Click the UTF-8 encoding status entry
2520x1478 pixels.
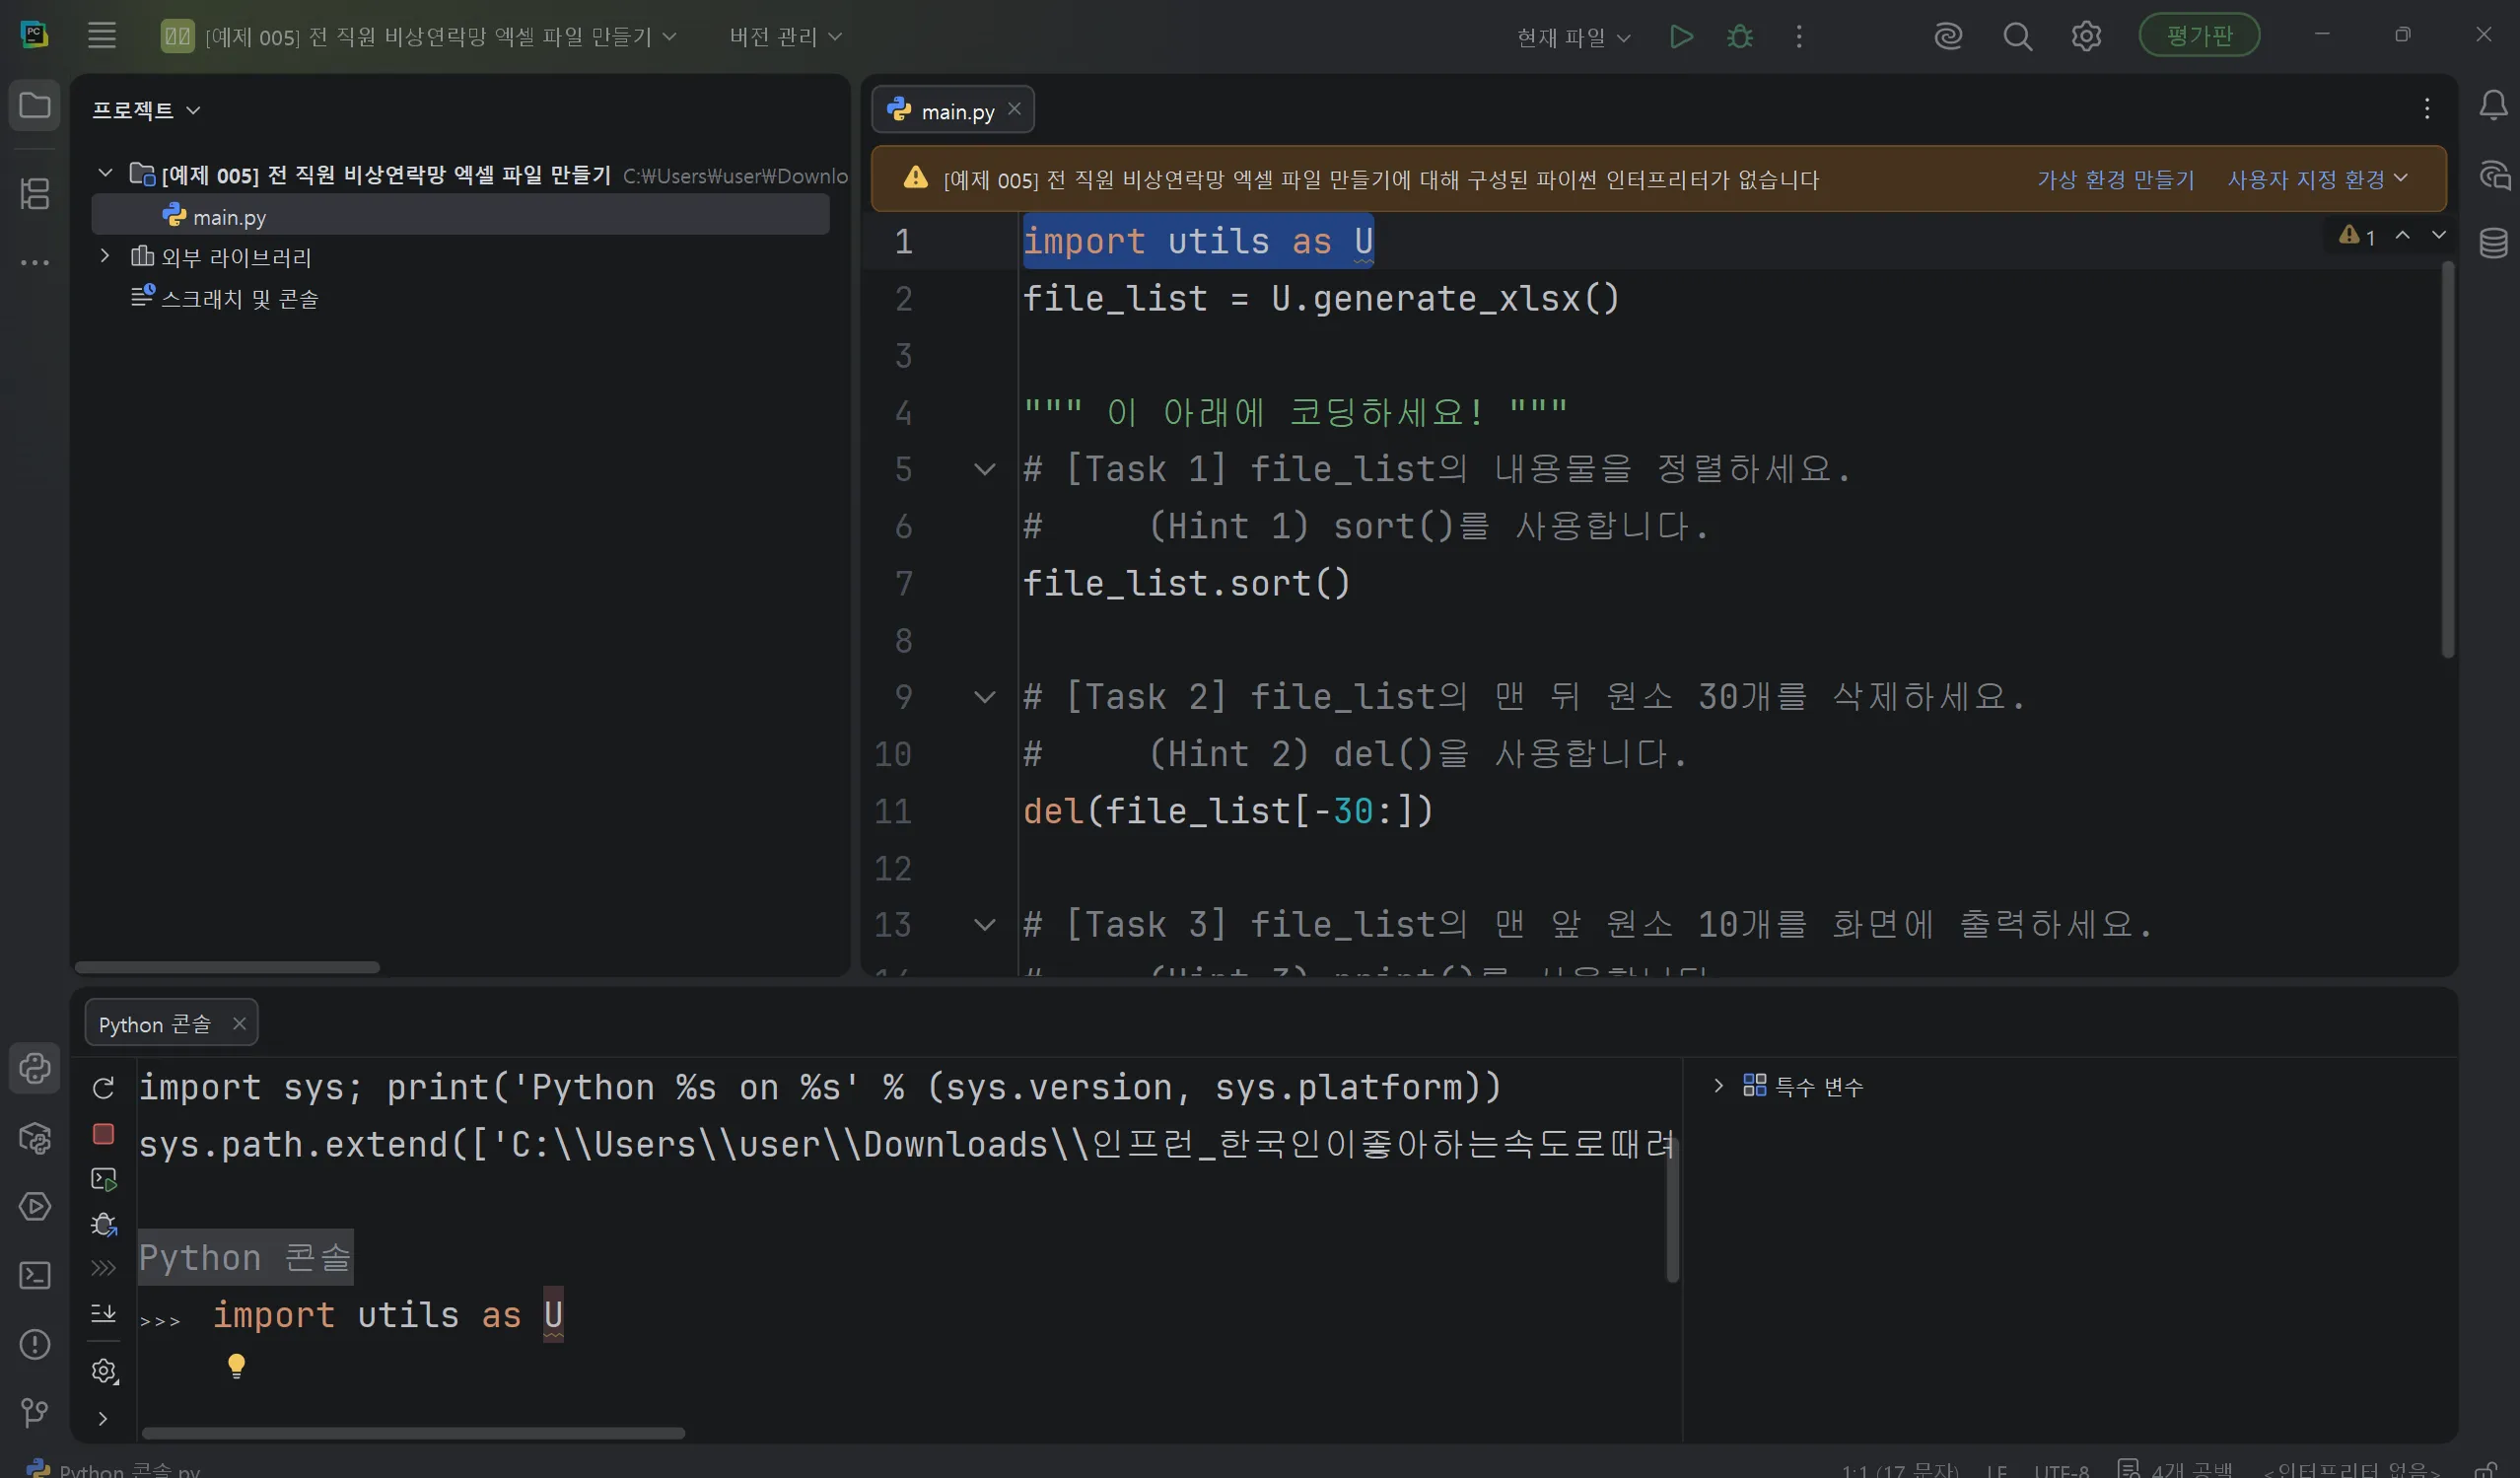pyautogui.click(x=2061, y=1470)
